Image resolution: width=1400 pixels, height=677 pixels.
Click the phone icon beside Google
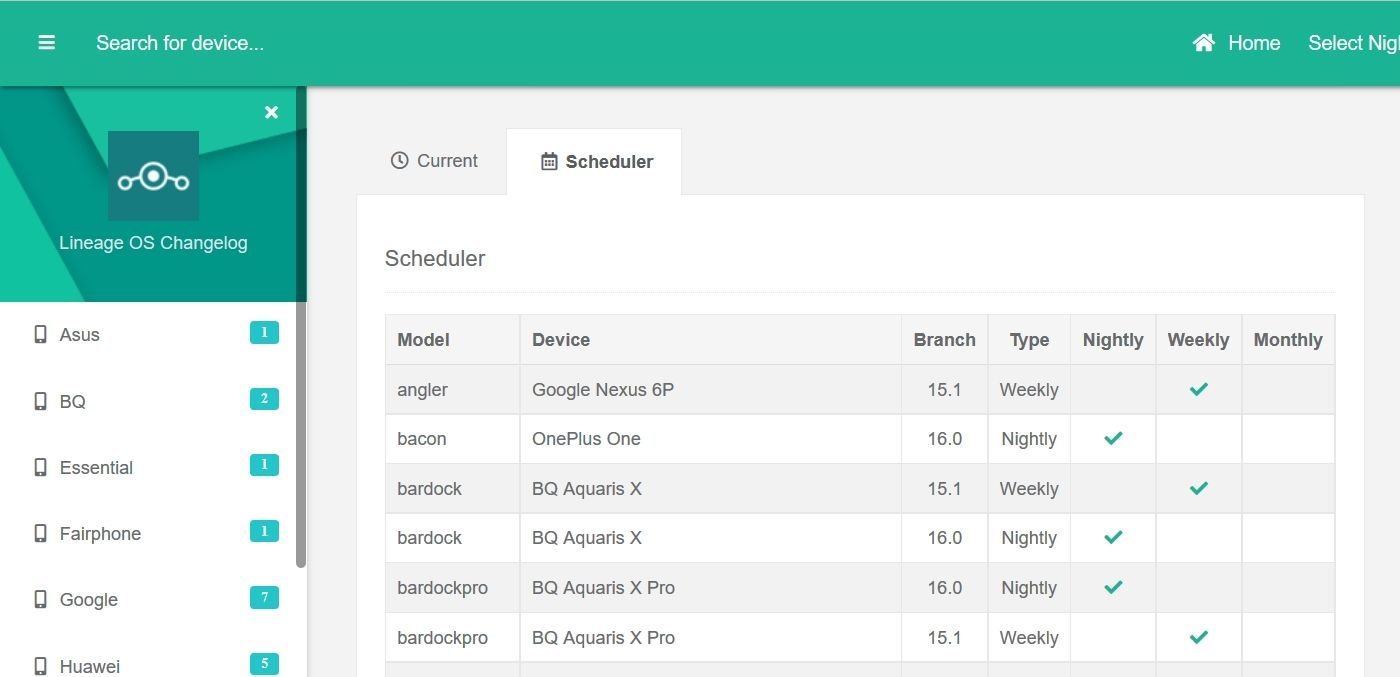40,599
